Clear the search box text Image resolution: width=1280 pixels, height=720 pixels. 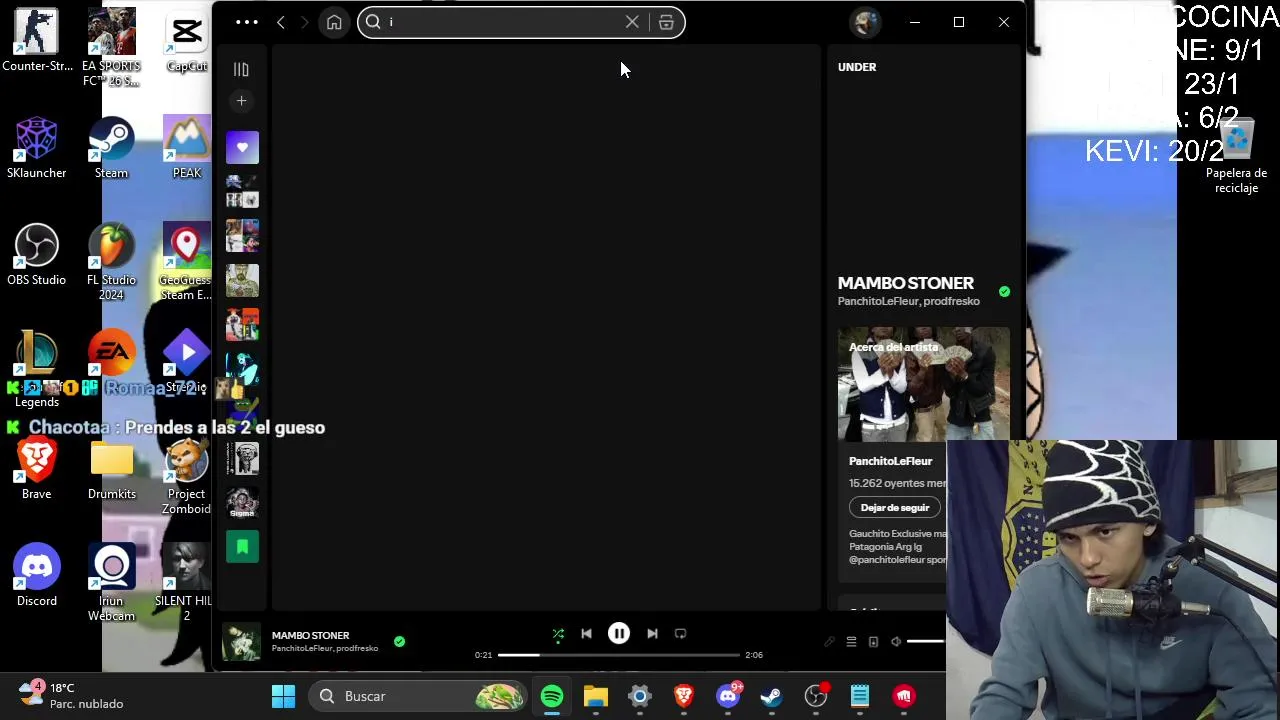(x=632, y=22)
